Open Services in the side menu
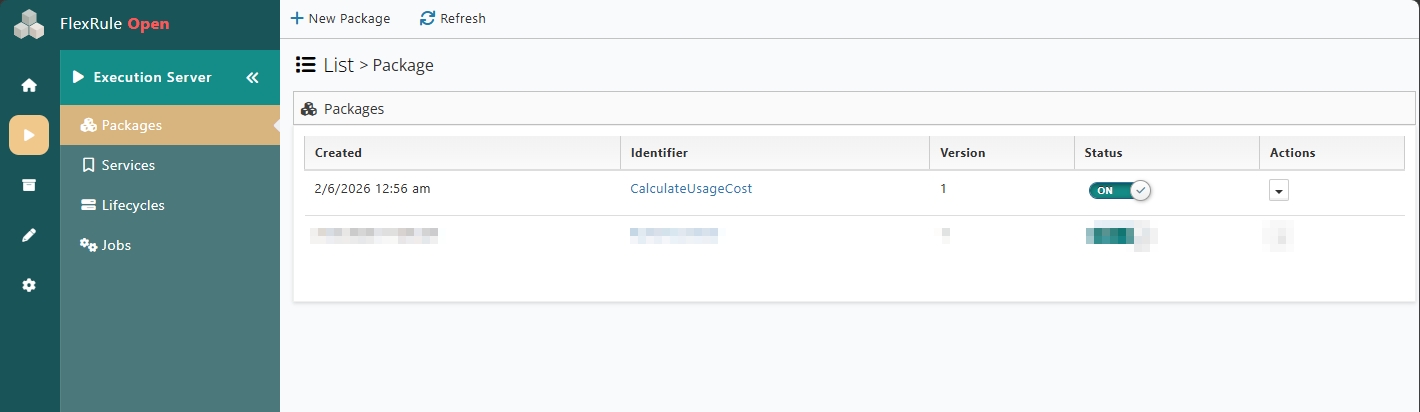The width and height of the screenshot is (1420, 412). pyautogui.click(x=170, y=165)
